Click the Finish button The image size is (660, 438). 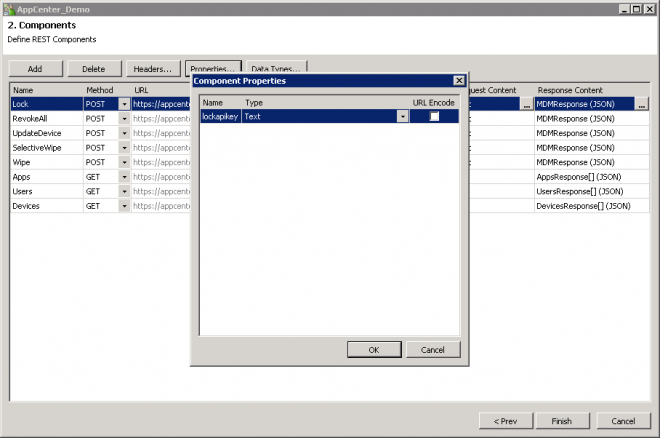click(562, 421)
